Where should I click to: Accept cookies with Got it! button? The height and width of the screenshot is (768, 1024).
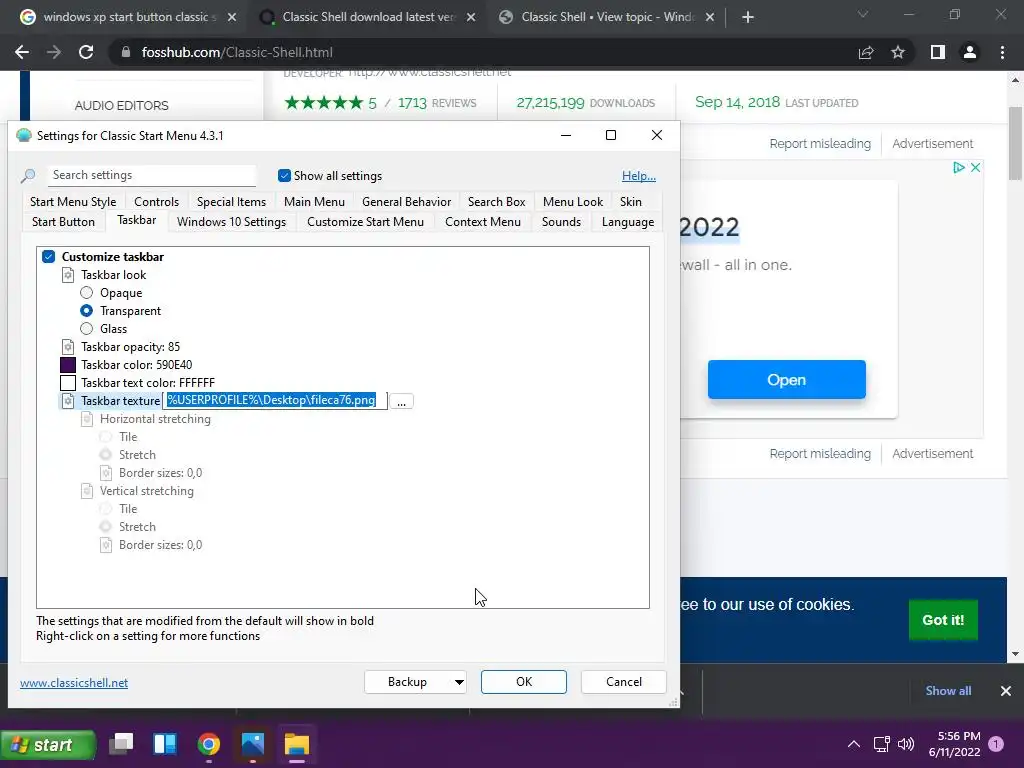(943, 620)
